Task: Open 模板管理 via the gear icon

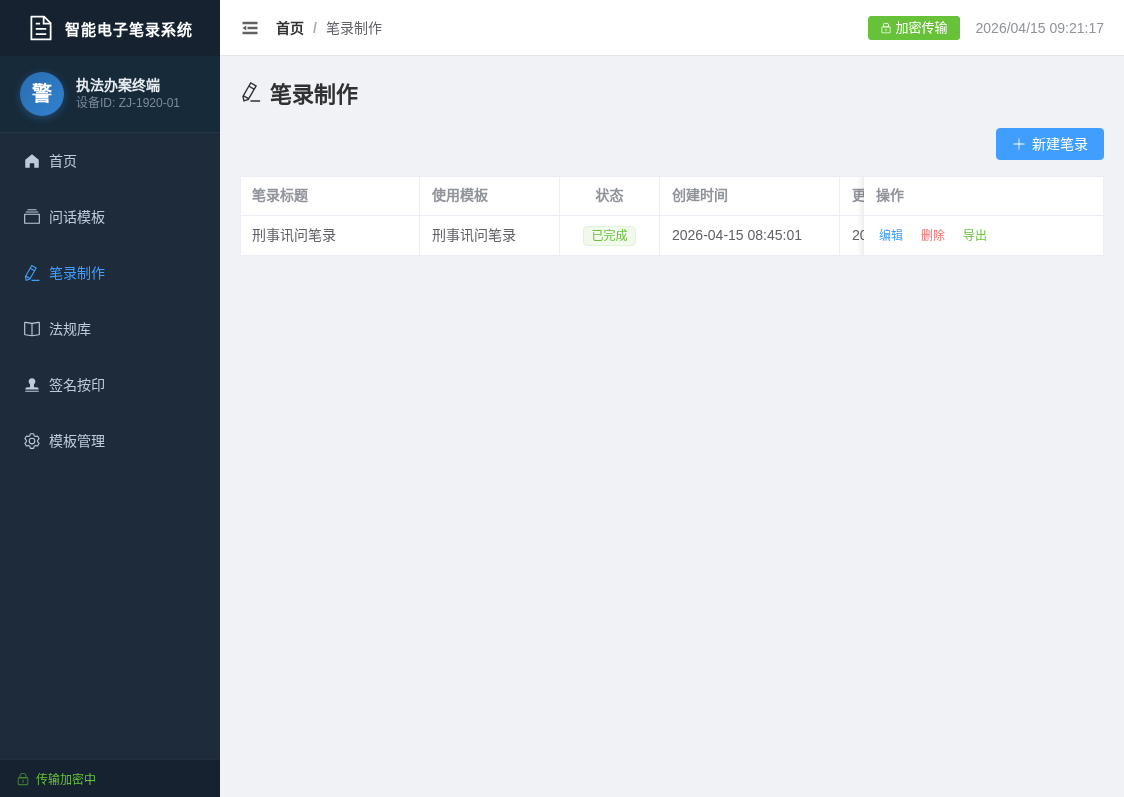Action: click(x=31, y=441)
